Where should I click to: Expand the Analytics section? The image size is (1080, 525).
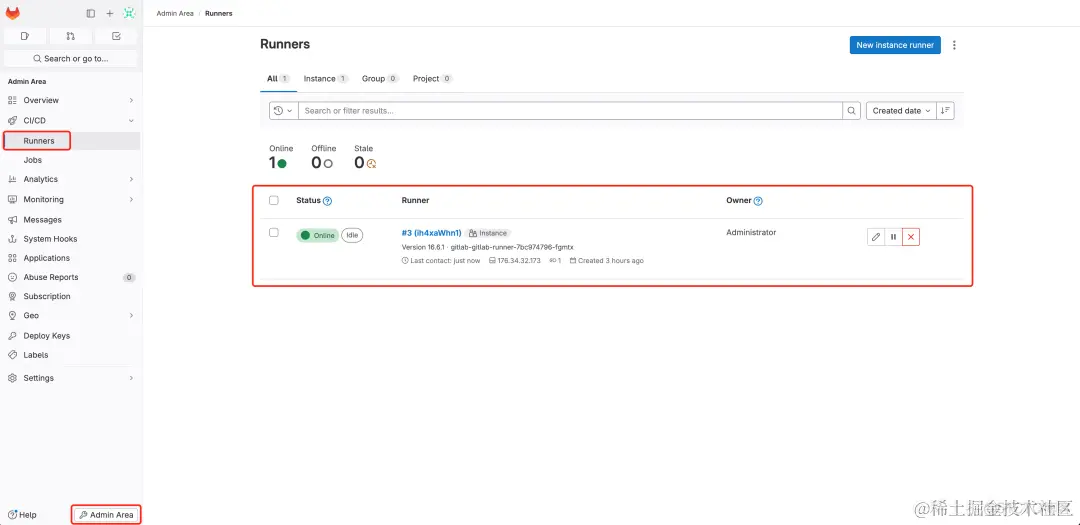tap(72, 179)
